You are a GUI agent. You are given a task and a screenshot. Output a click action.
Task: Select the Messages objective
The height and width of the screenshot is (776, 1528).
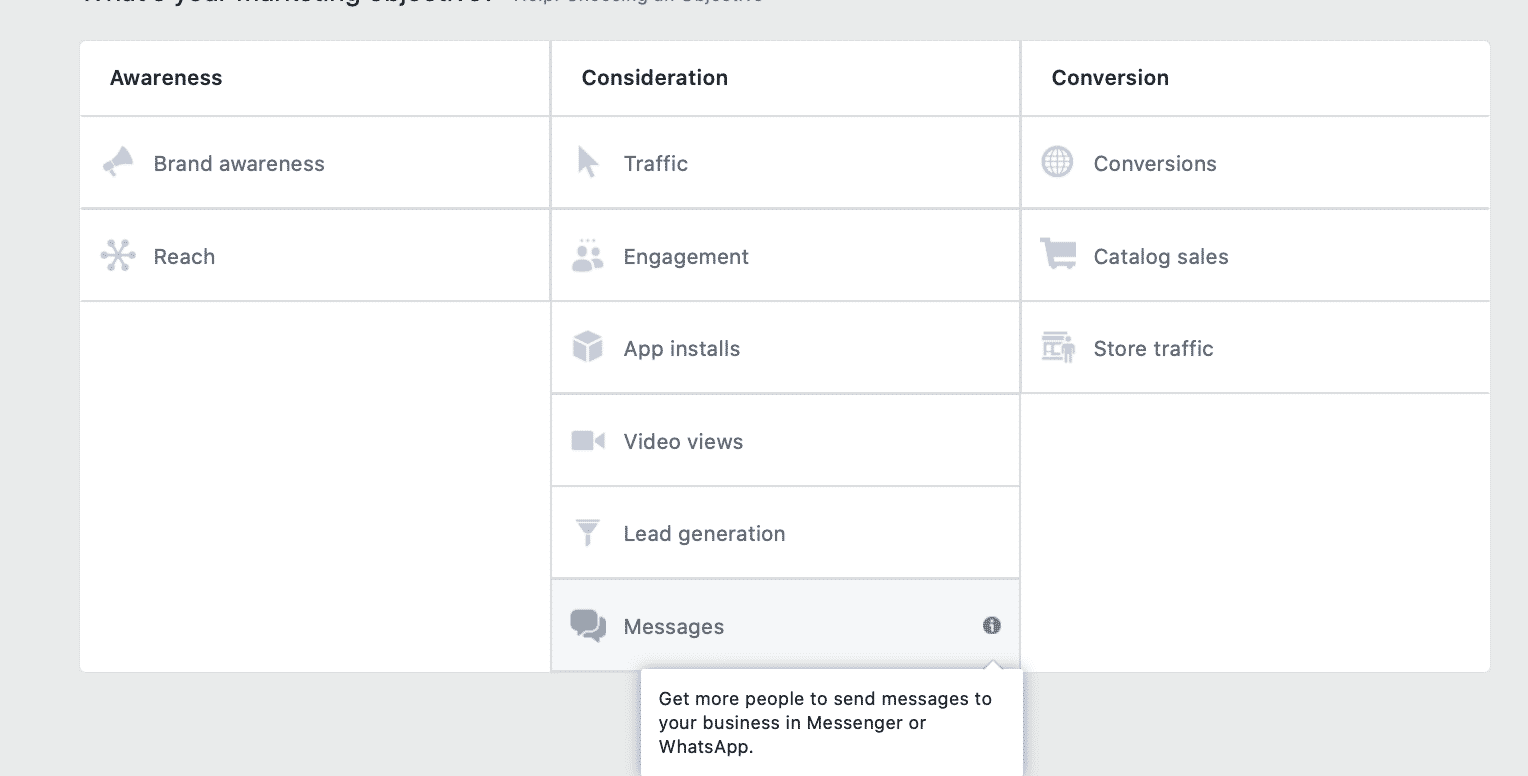coord(785,626)
